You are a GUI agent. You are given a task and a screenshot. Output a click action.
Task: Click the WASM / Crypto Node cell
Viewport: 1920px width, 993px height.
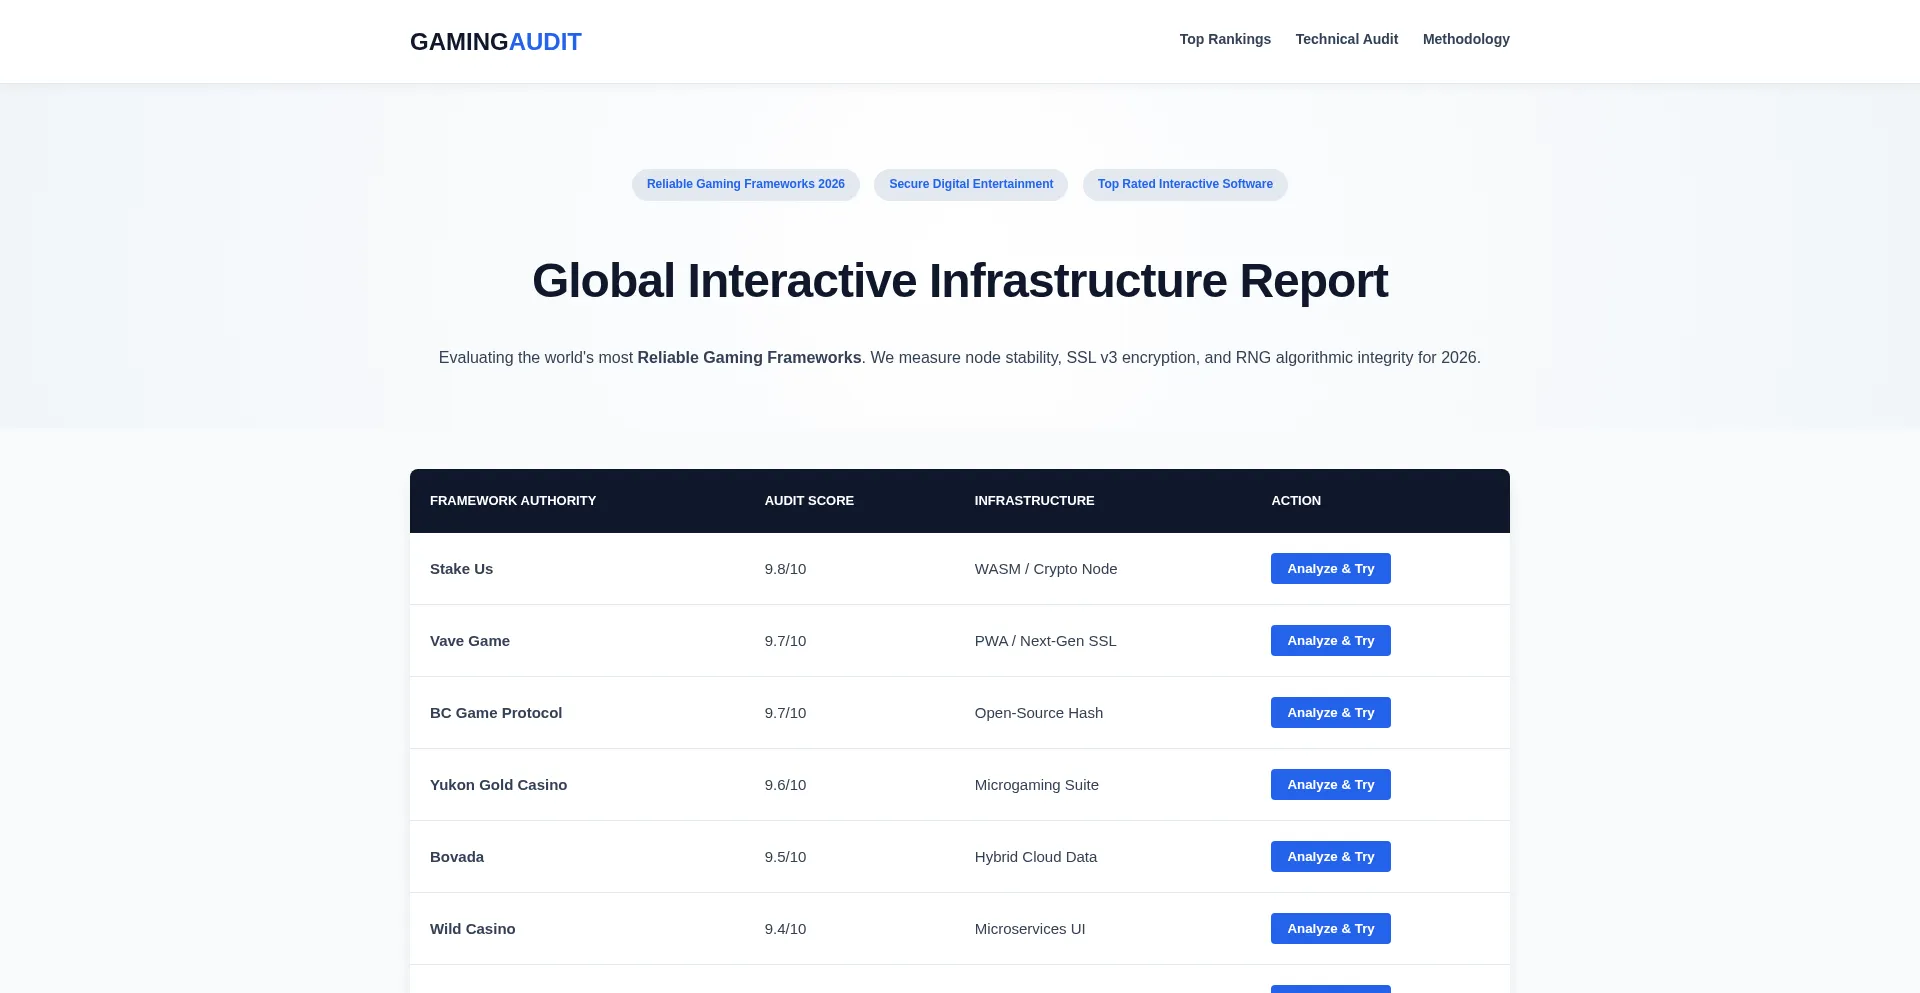[1046, 569]
